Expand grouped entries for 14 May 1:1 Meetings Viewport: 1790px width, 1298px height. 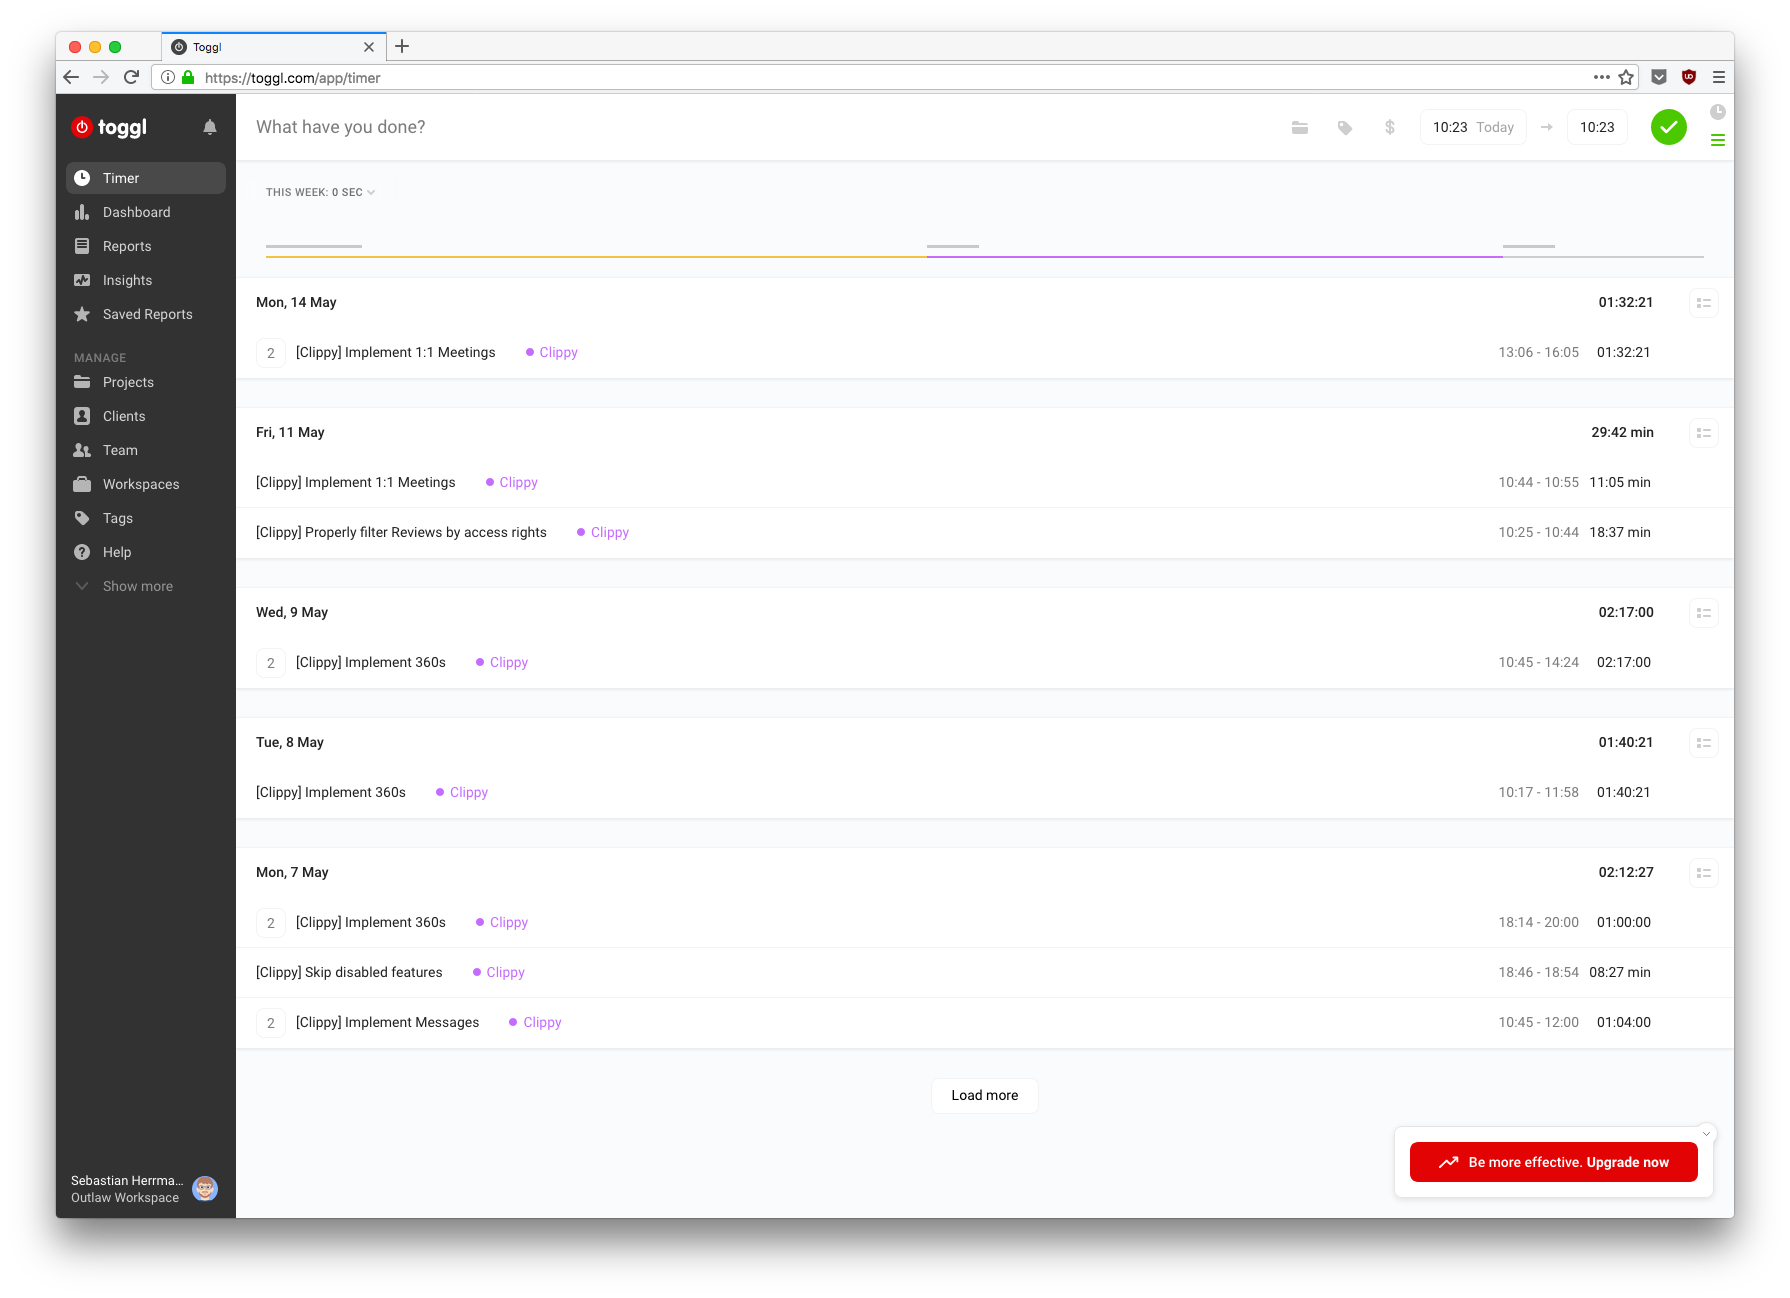271,353
